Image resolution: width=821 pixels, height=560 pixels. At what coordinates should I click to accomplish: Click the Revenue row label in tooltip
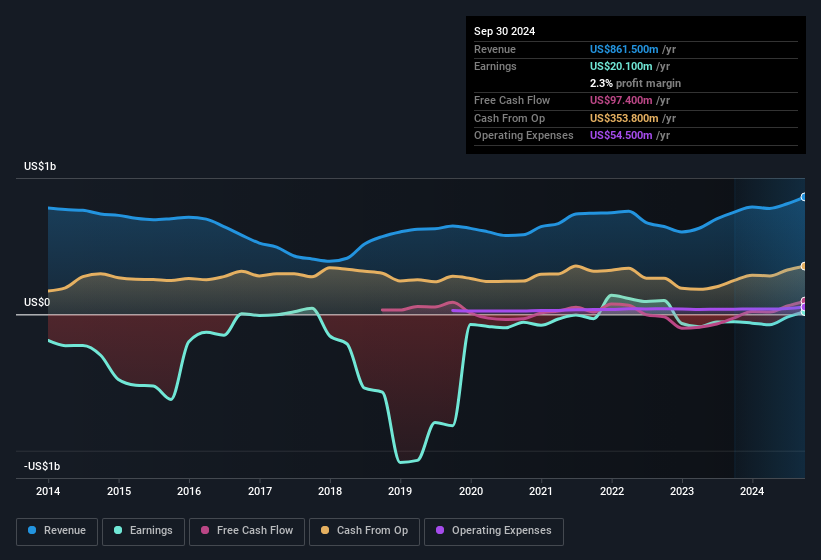[495, 49]
